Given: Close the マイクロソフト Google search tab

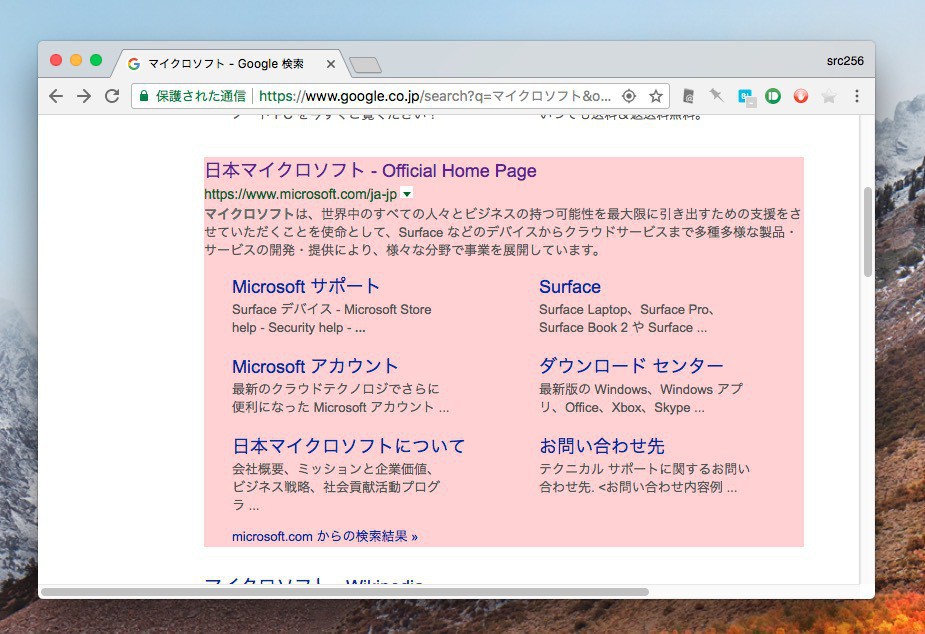Looking at the screenshot, I should click(x=331, y=63).
